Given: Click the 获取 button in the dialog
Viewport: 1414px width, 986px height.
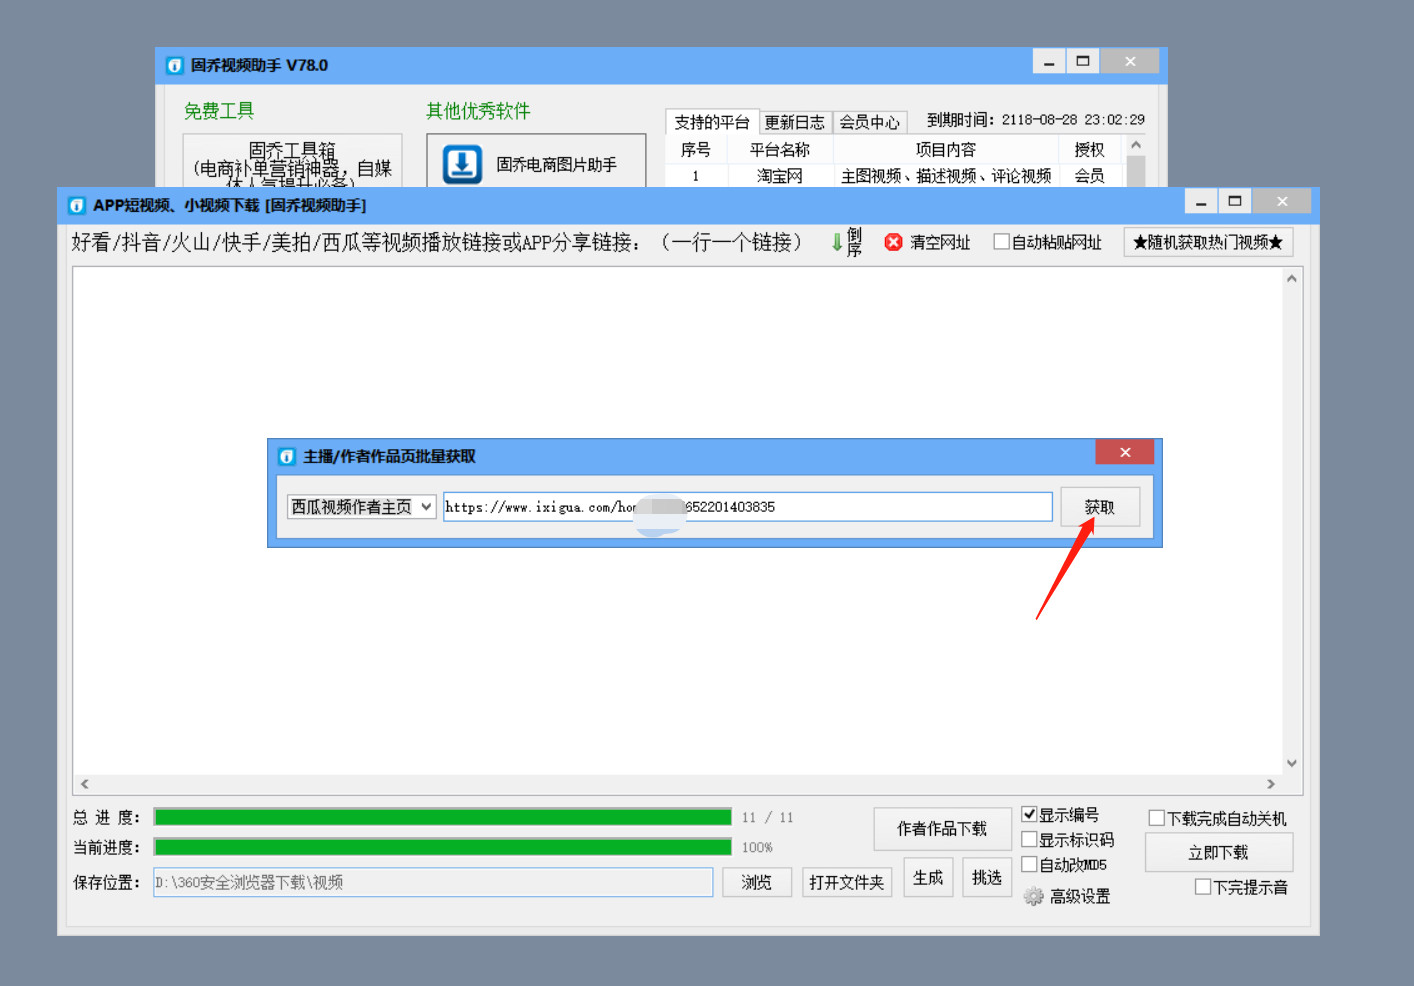Looking at the screenshot, I should (1099, 507).
